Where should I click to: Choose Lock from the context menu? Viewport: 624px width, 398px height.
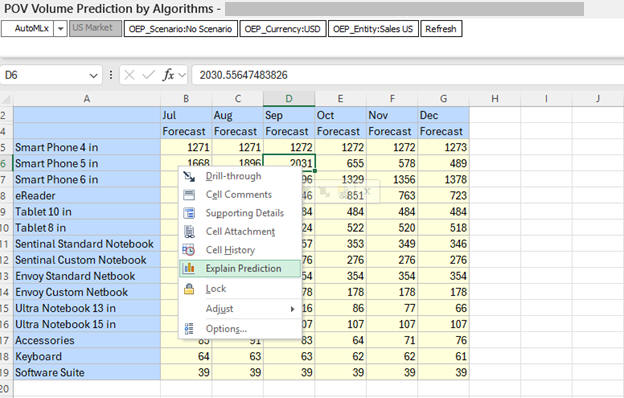click(240, 289)
